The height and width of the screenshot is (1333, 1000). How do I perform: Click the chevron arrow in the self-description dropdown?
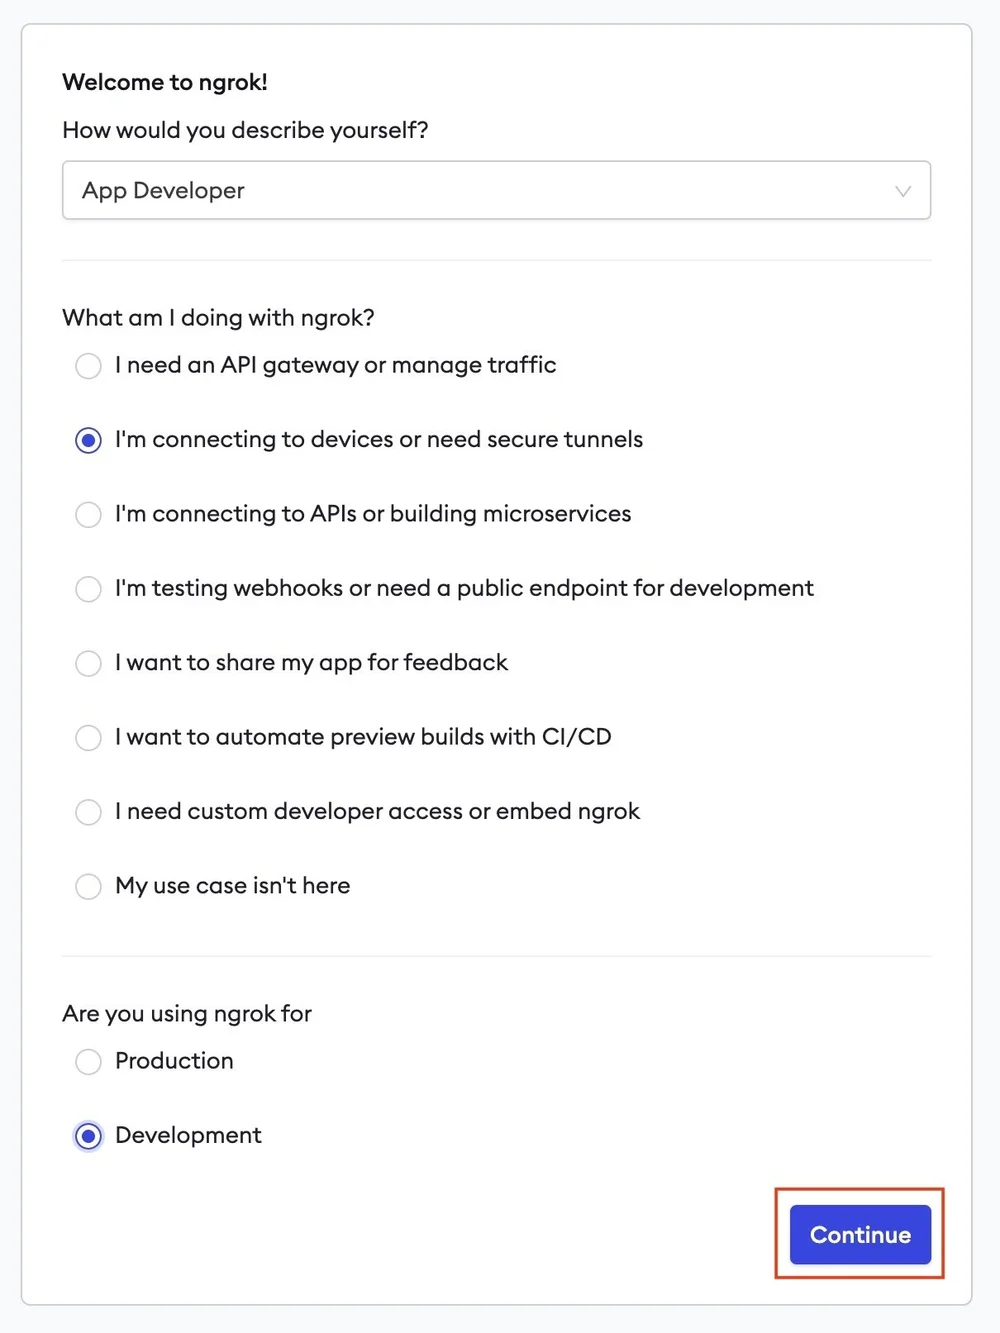pyautogui.click(x=903, y=191)
